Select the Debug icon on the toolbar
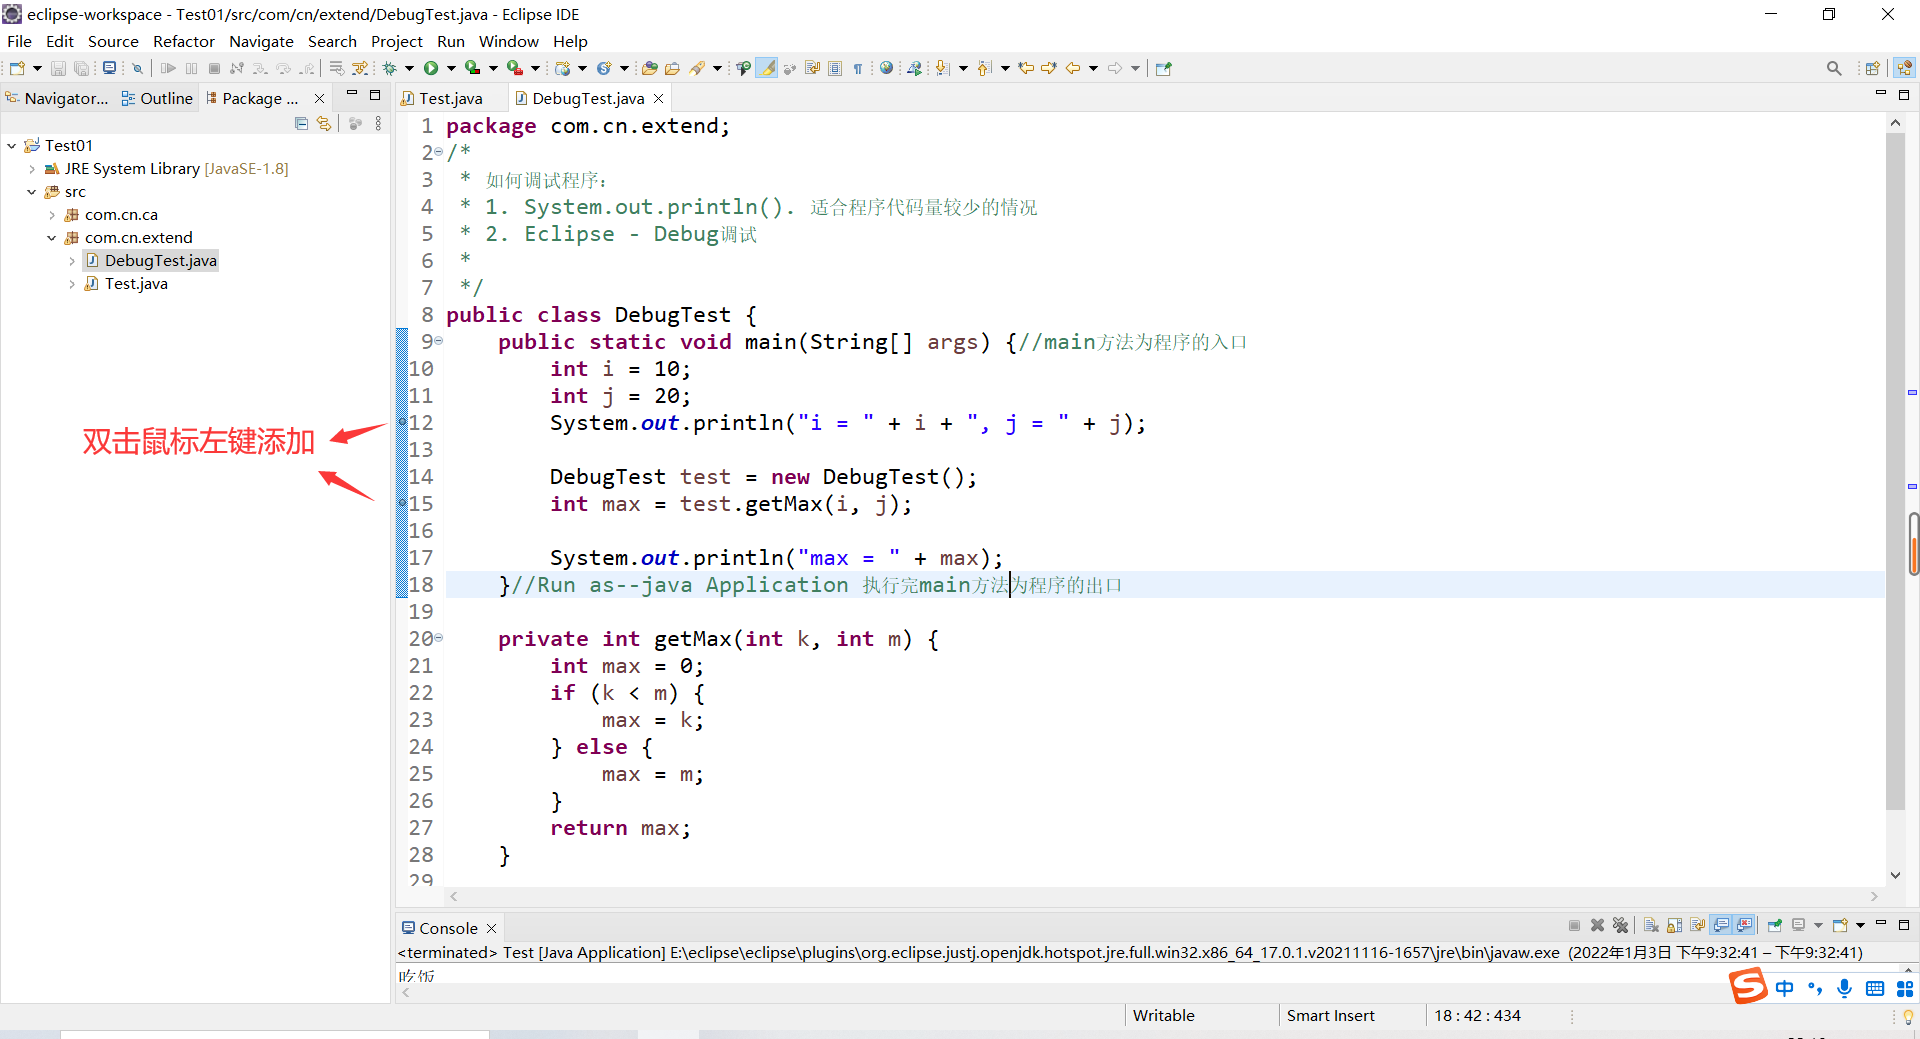Screen dimensions: 1920x1039 coord(391,68)
